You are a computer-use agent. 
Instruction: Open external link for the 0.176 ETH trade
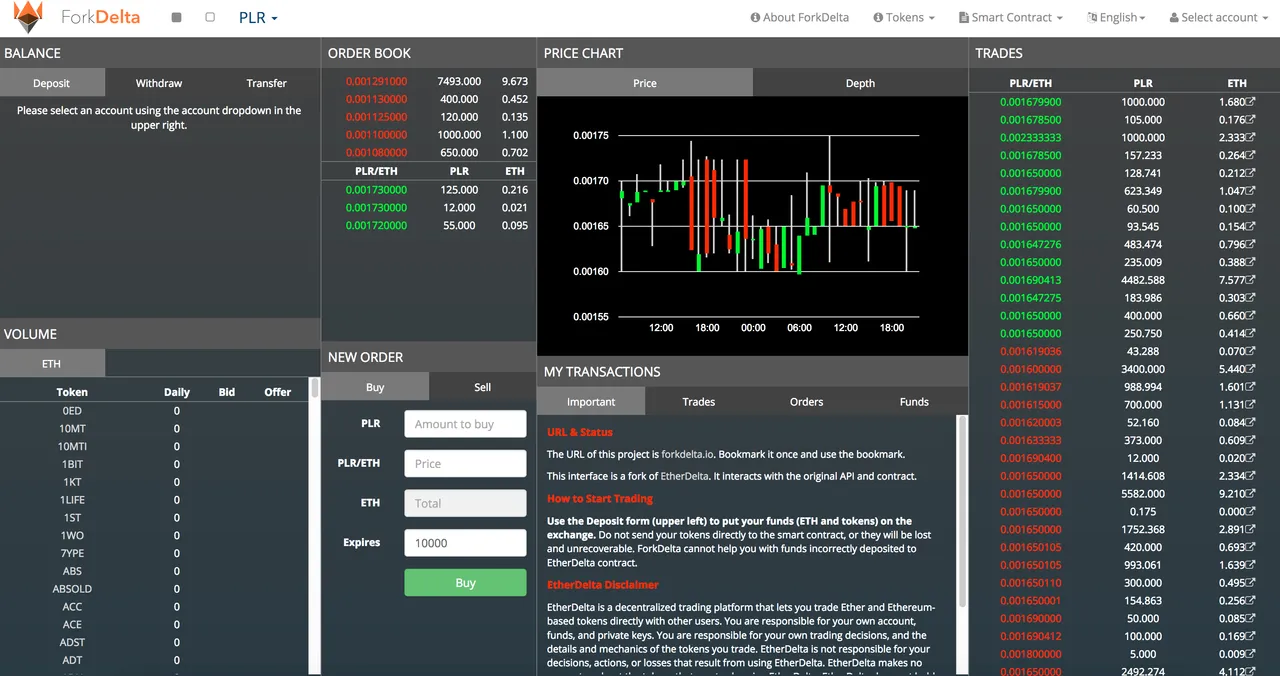point(1251,120)
